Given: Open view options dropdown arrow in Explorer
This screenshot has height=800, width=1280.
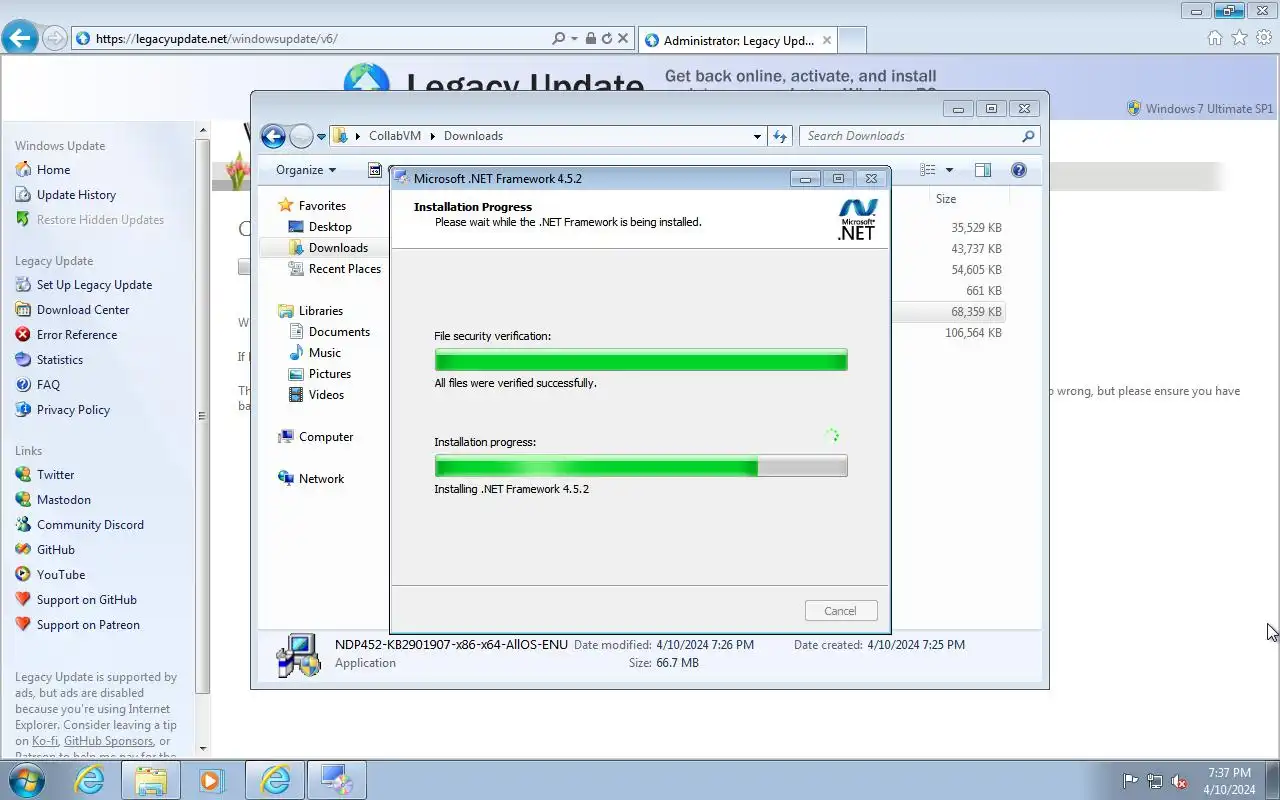Looking at the screenshot, I should [x=949, y=170].
